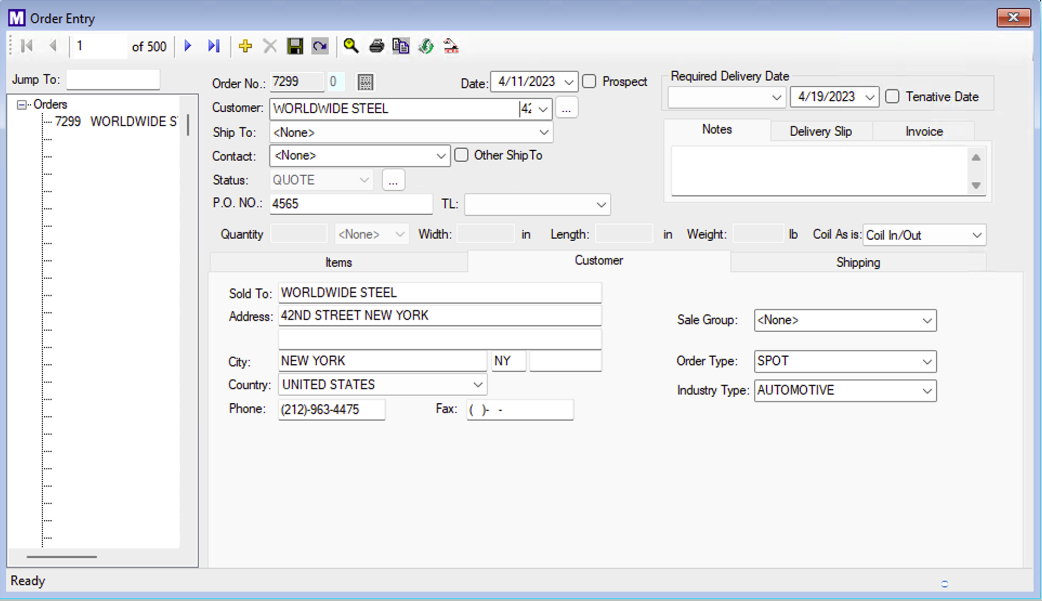Go to the next record arrow
The height and width of the screenshot is (601, 1042).
[188, 46]
